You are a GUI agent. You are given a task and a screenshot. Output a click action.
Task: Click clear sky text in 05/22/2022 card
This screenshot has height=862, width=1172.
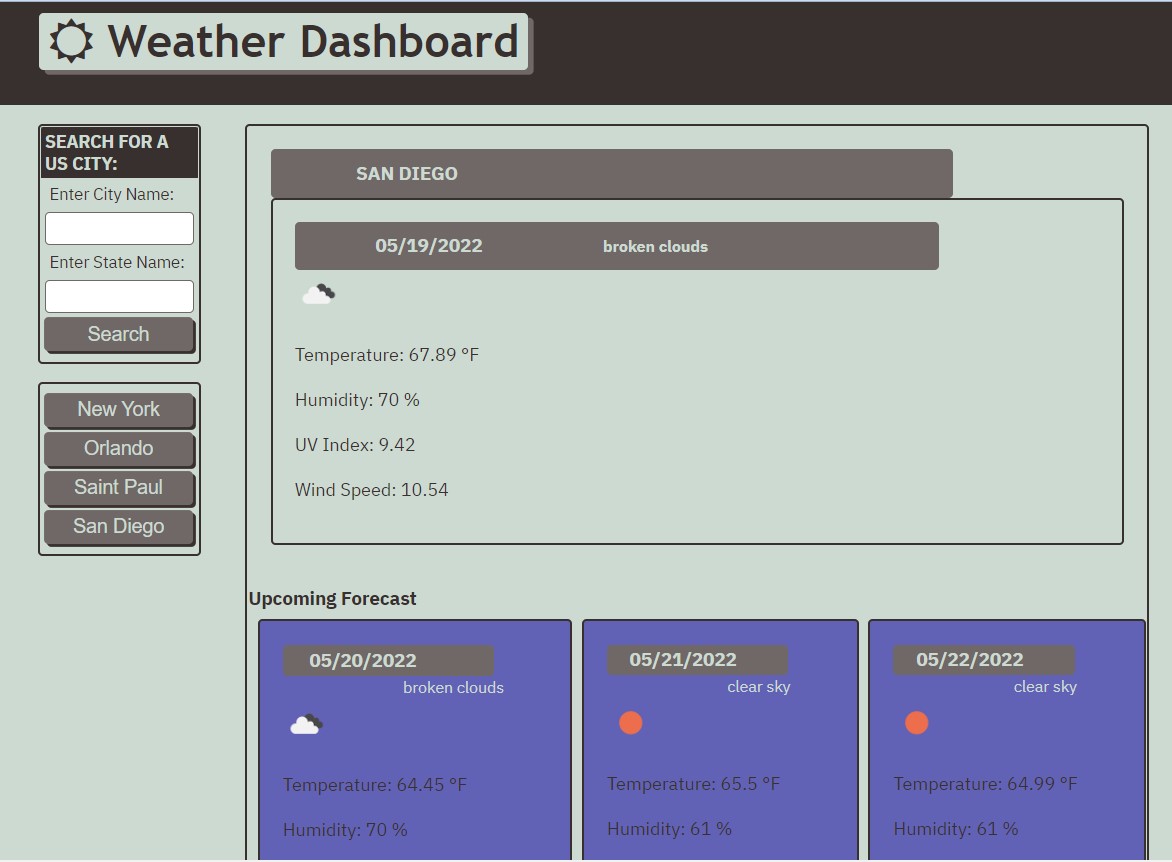click(x=1045, y=687)
